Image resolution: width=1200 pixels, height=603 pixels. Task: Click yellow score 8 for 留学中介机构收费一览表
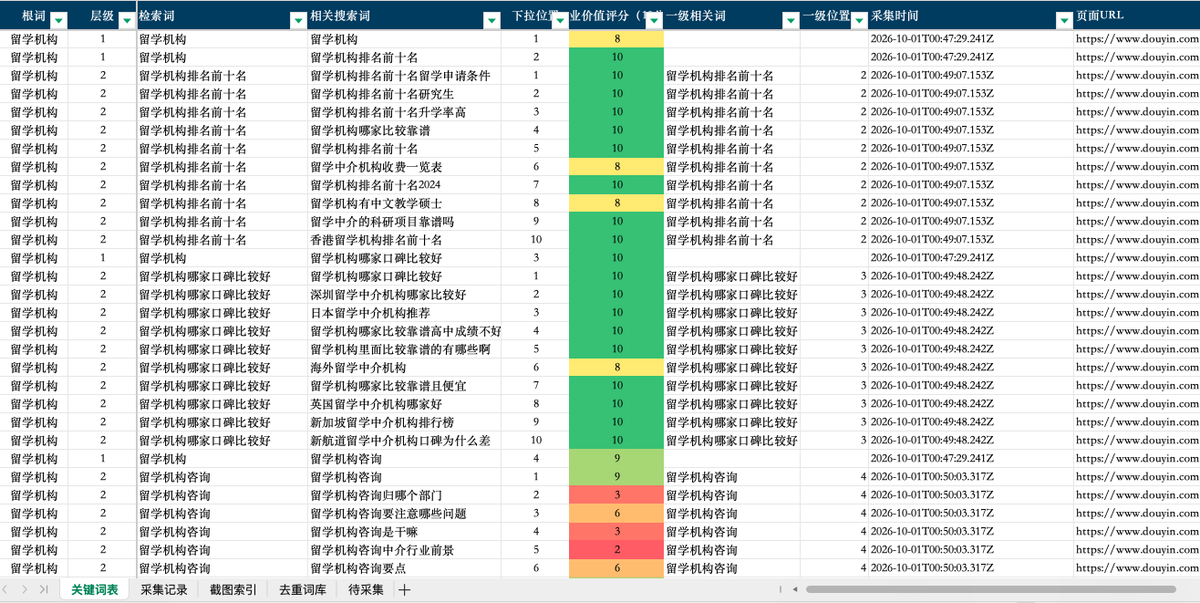(x=616, y=167)
